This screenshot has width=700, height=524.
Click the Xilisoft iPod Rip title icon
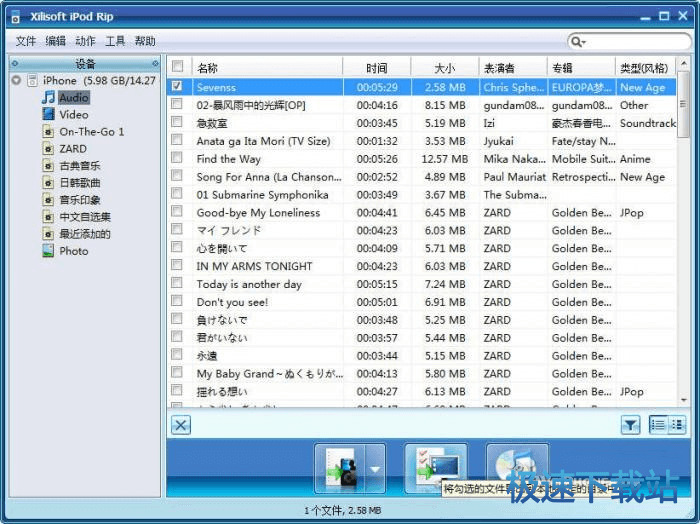(x=16, y=17)
